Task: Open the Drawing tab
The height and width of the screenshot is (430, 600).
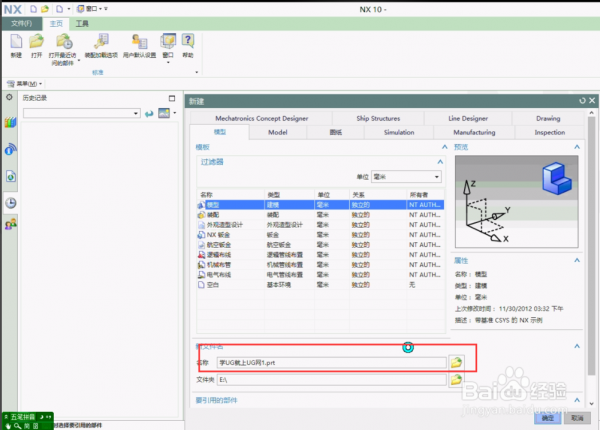Action: (548, 119)
